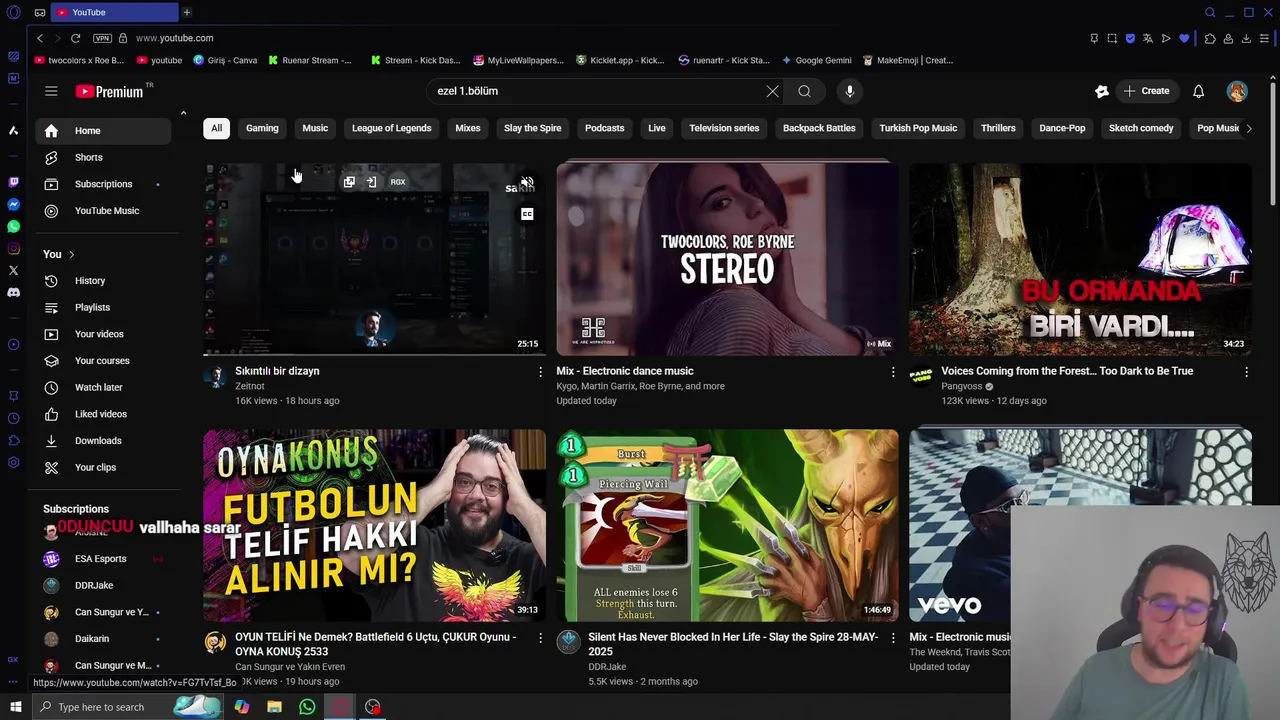Select the Home sidebar item

103,131
